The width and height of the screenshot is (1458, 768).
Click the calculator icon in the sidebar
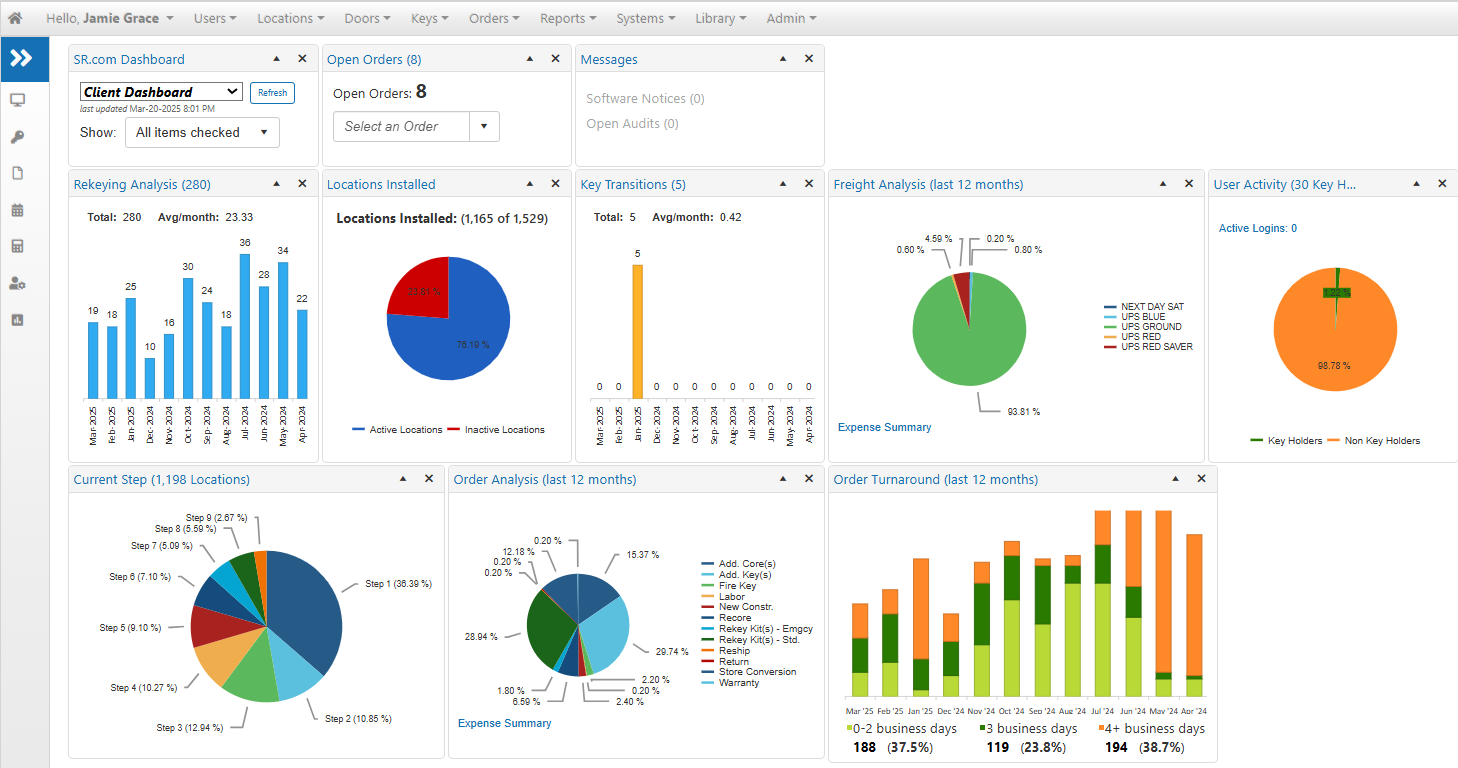(x=17, y=246)
